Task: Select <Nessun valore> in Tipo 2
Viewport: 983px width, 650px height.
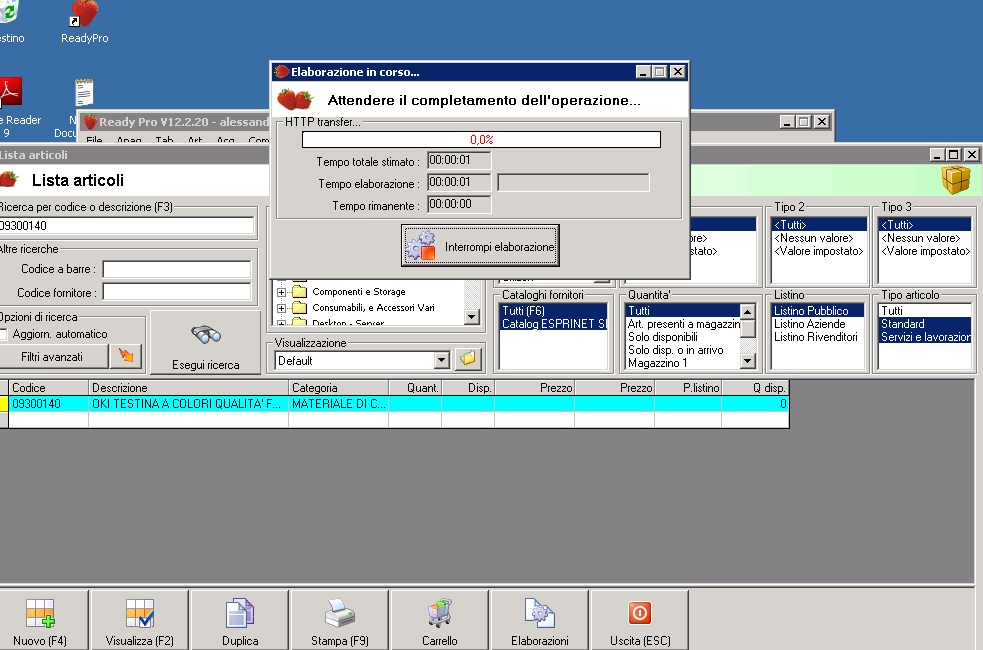Action: tap(819, 238)
